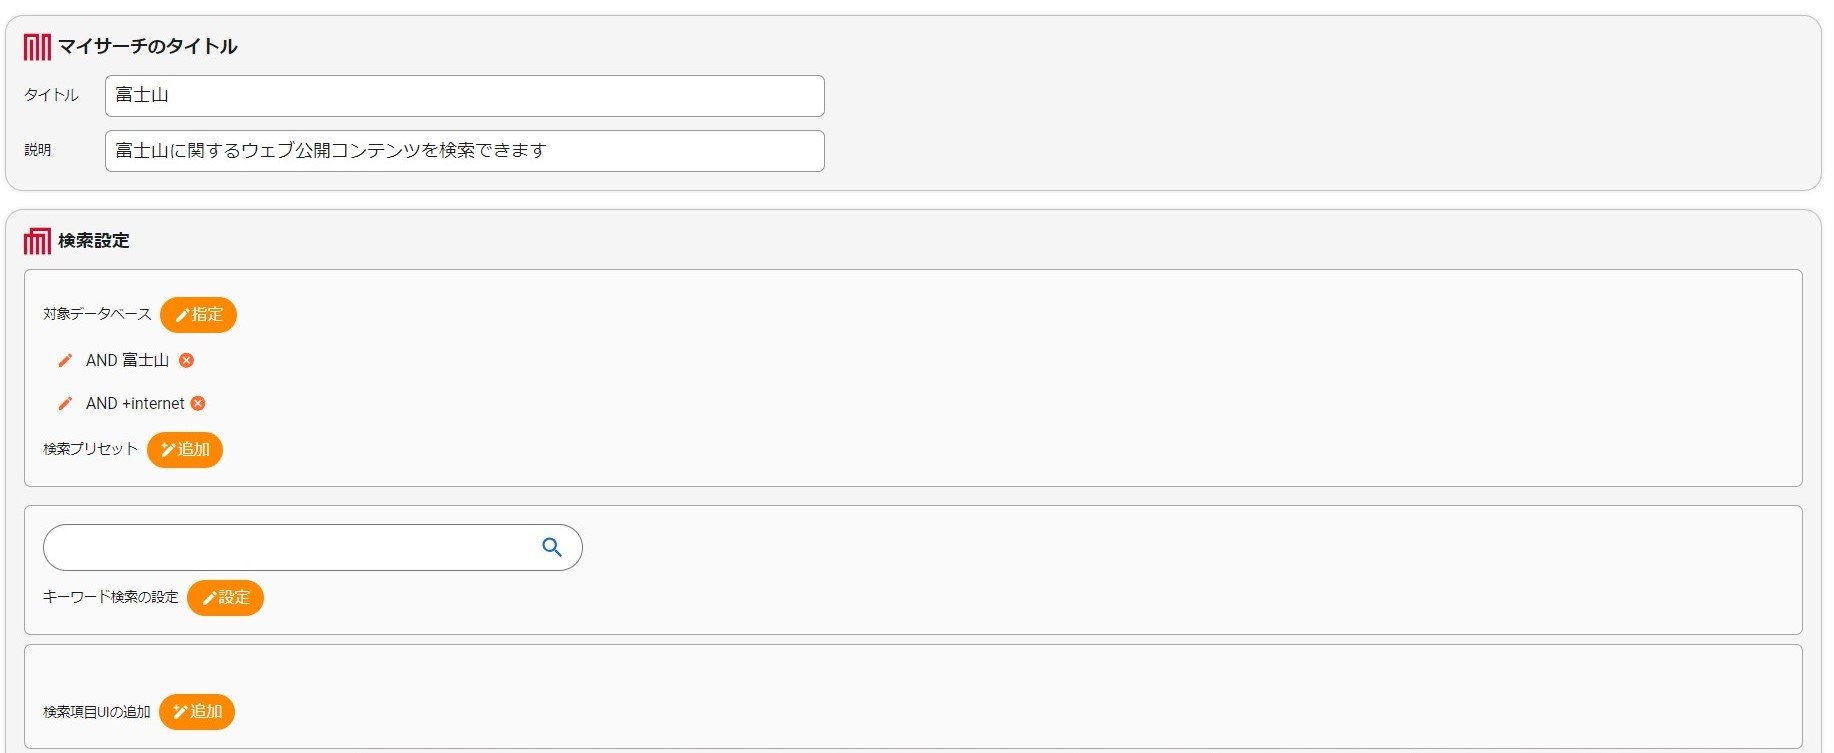The height and width of the screenshot is (753, 1834).
Task: Edit the AND +internet condition via pencil
Action: [65, 403]
